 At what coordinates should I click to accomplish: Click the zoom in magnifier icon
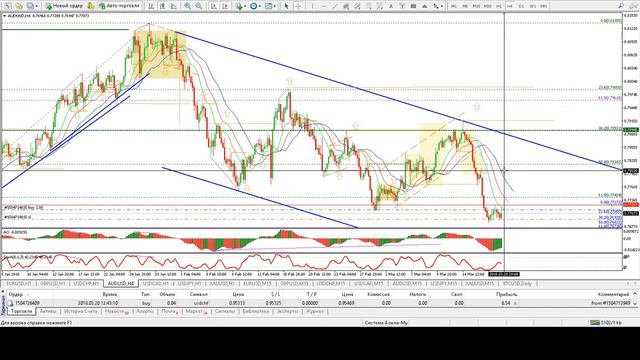click(x=187, y=6)
